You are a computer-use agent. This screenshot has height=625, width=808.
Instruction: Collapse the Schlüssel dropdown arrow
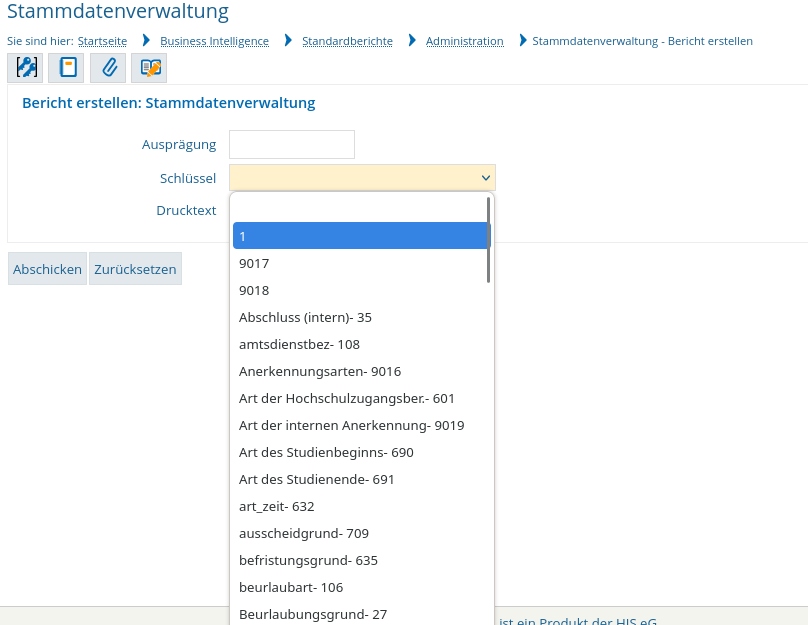pyautogui.click(x=485, y=178)
